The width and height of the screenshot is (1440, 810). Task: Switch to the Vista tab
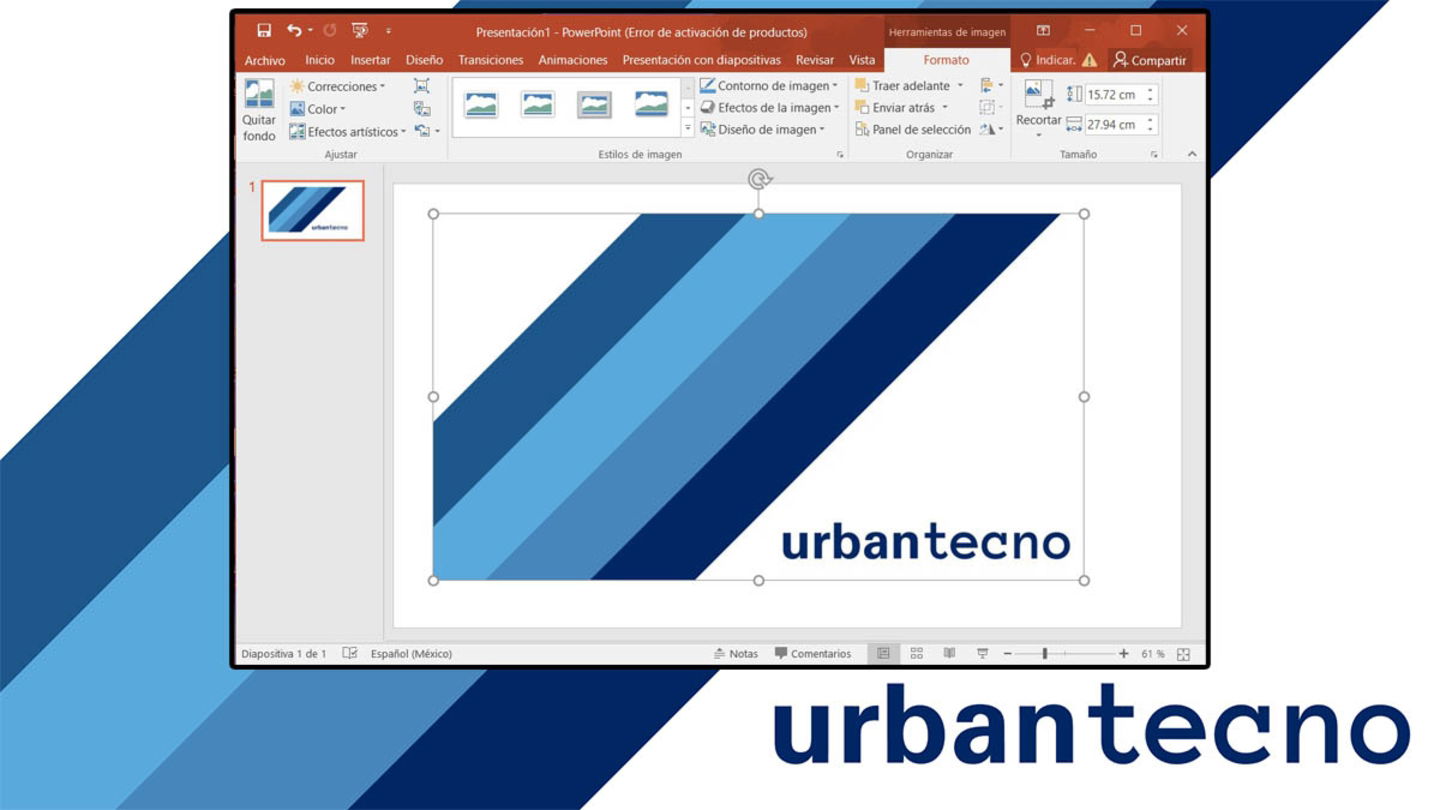click(x=862, y=60)
